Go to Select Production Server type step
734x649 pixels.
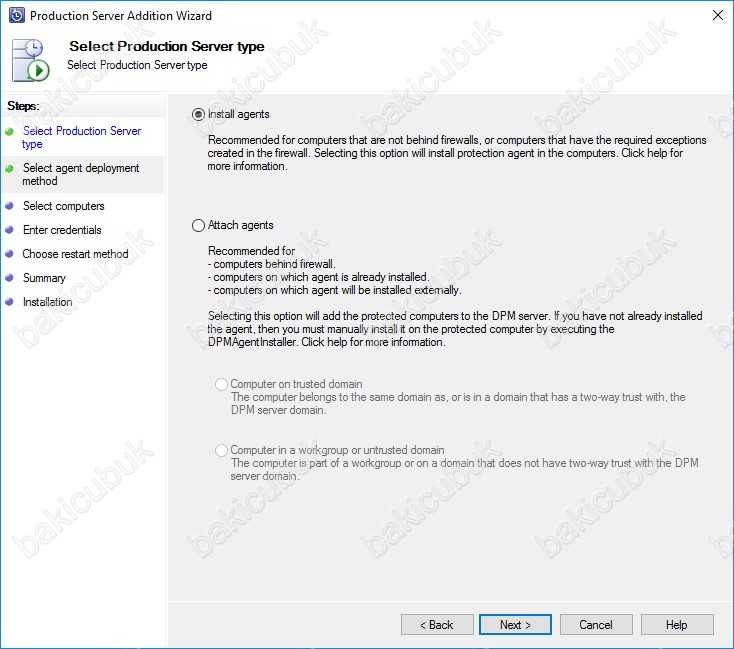click(81, 137)
